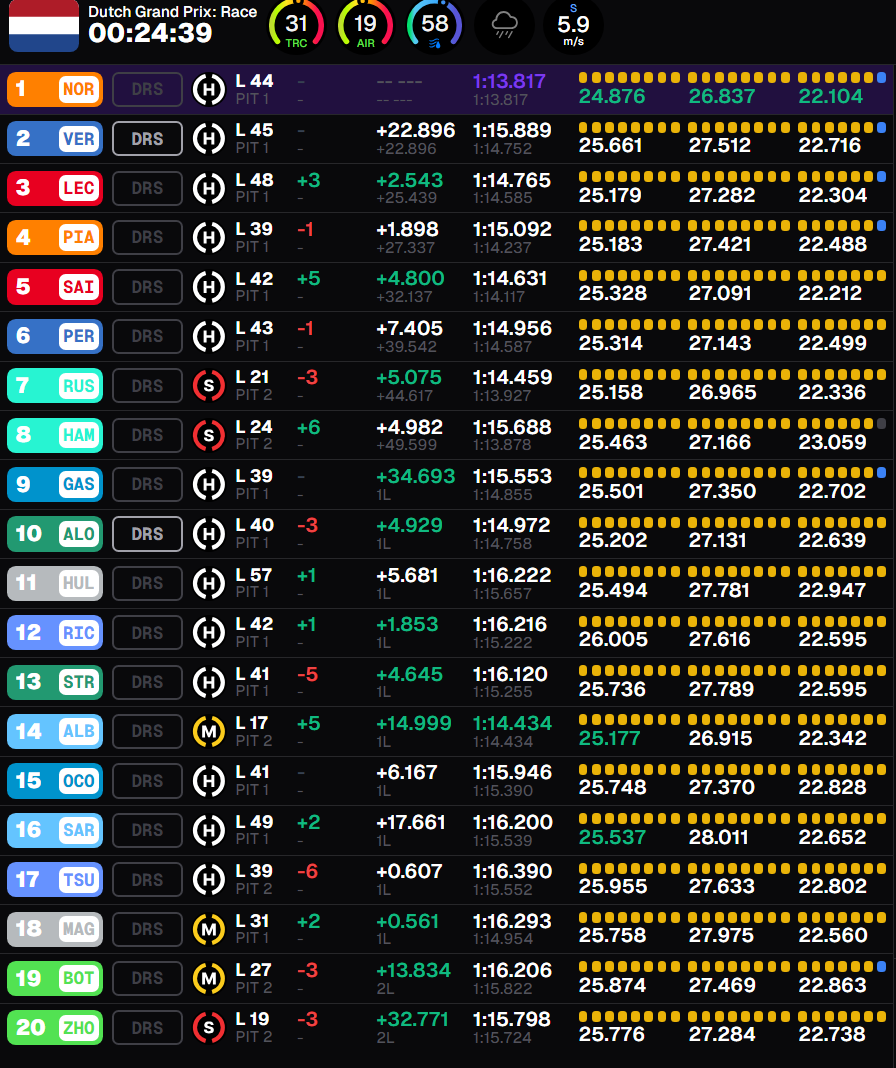Click HAM's soft tyre compound icon
896x1068 pixels.
point(208,435)
